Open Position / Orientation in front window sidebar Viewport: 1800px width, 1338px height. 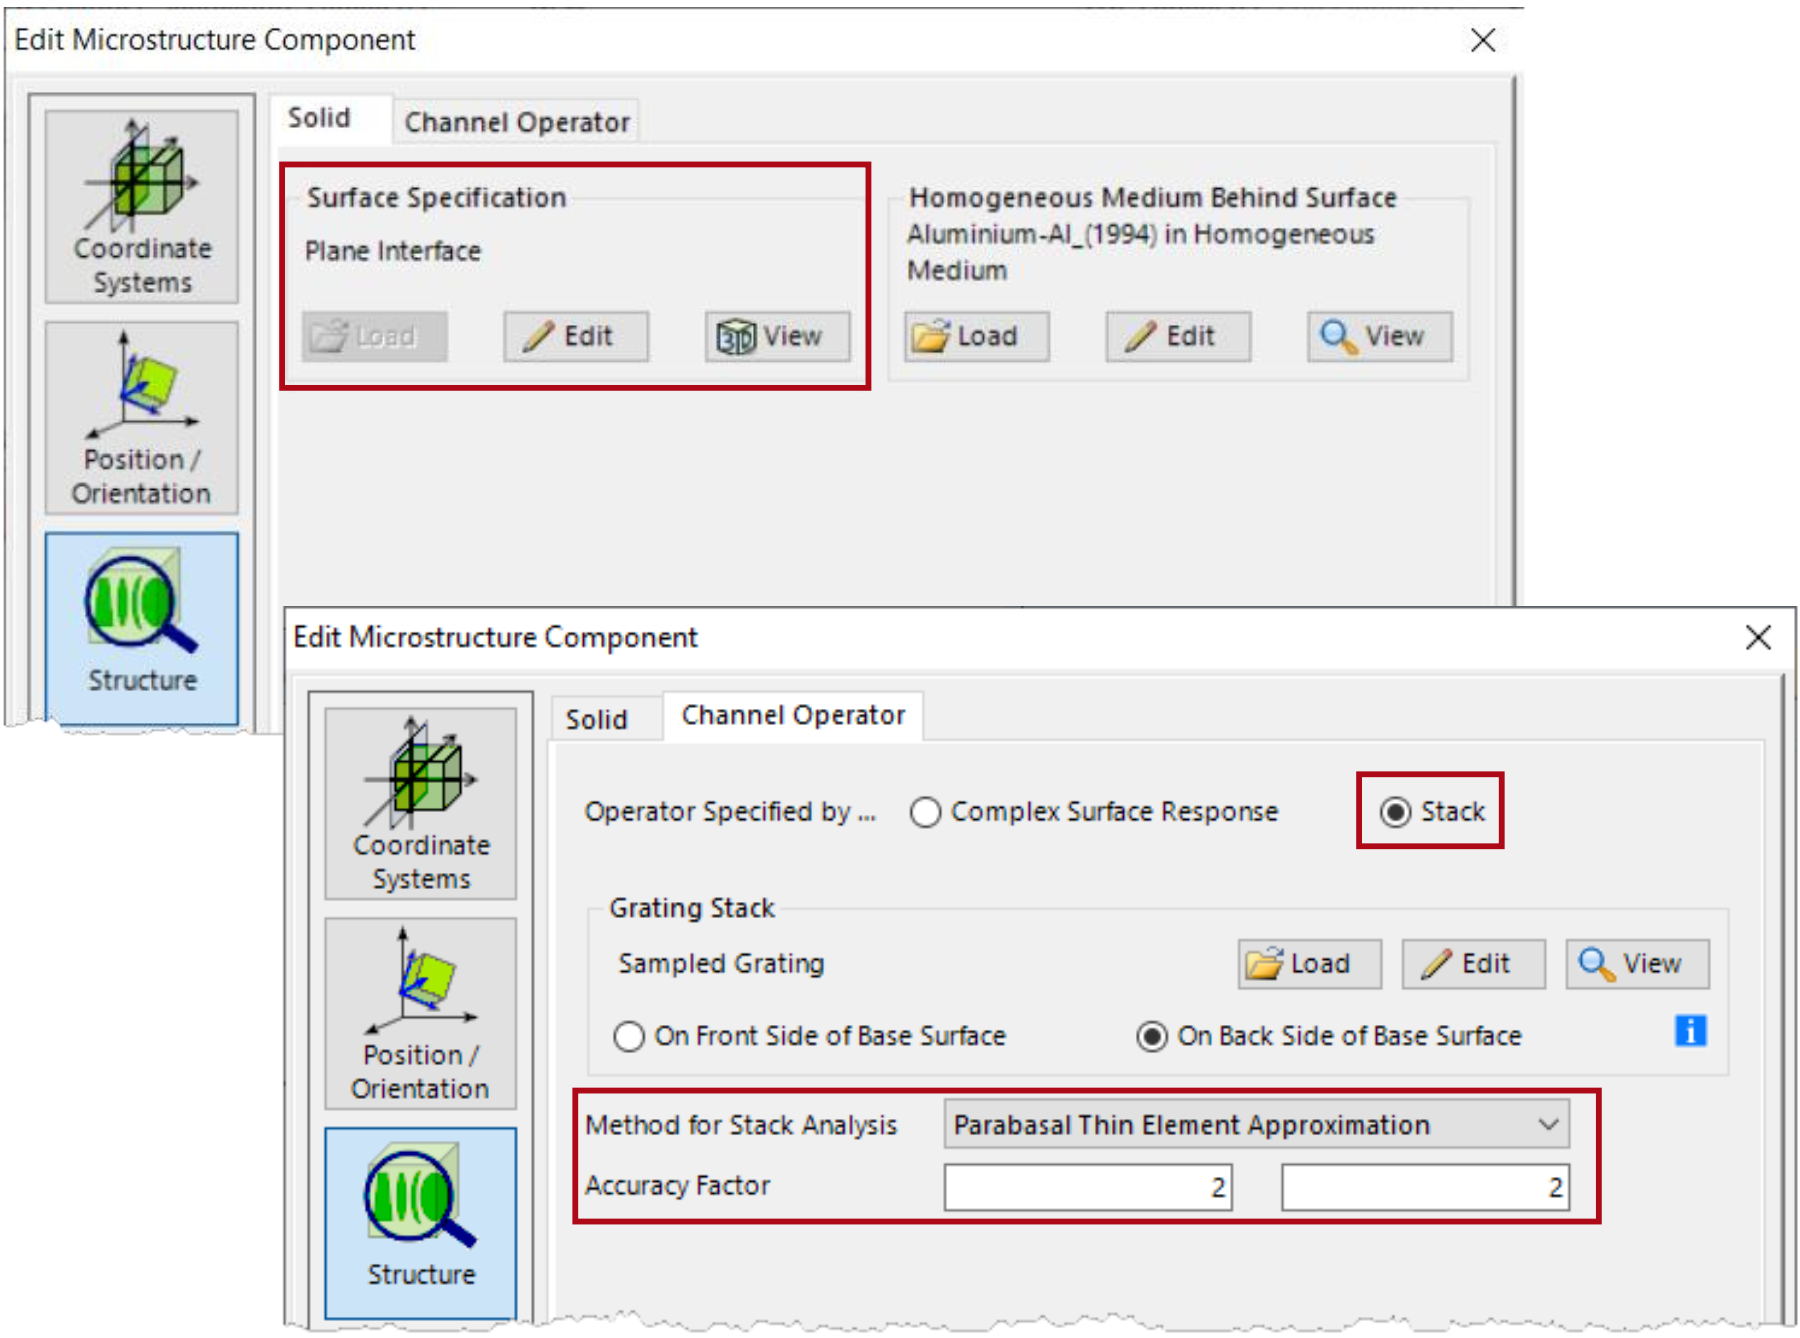pyautogui.click(x=421, y=1014)
